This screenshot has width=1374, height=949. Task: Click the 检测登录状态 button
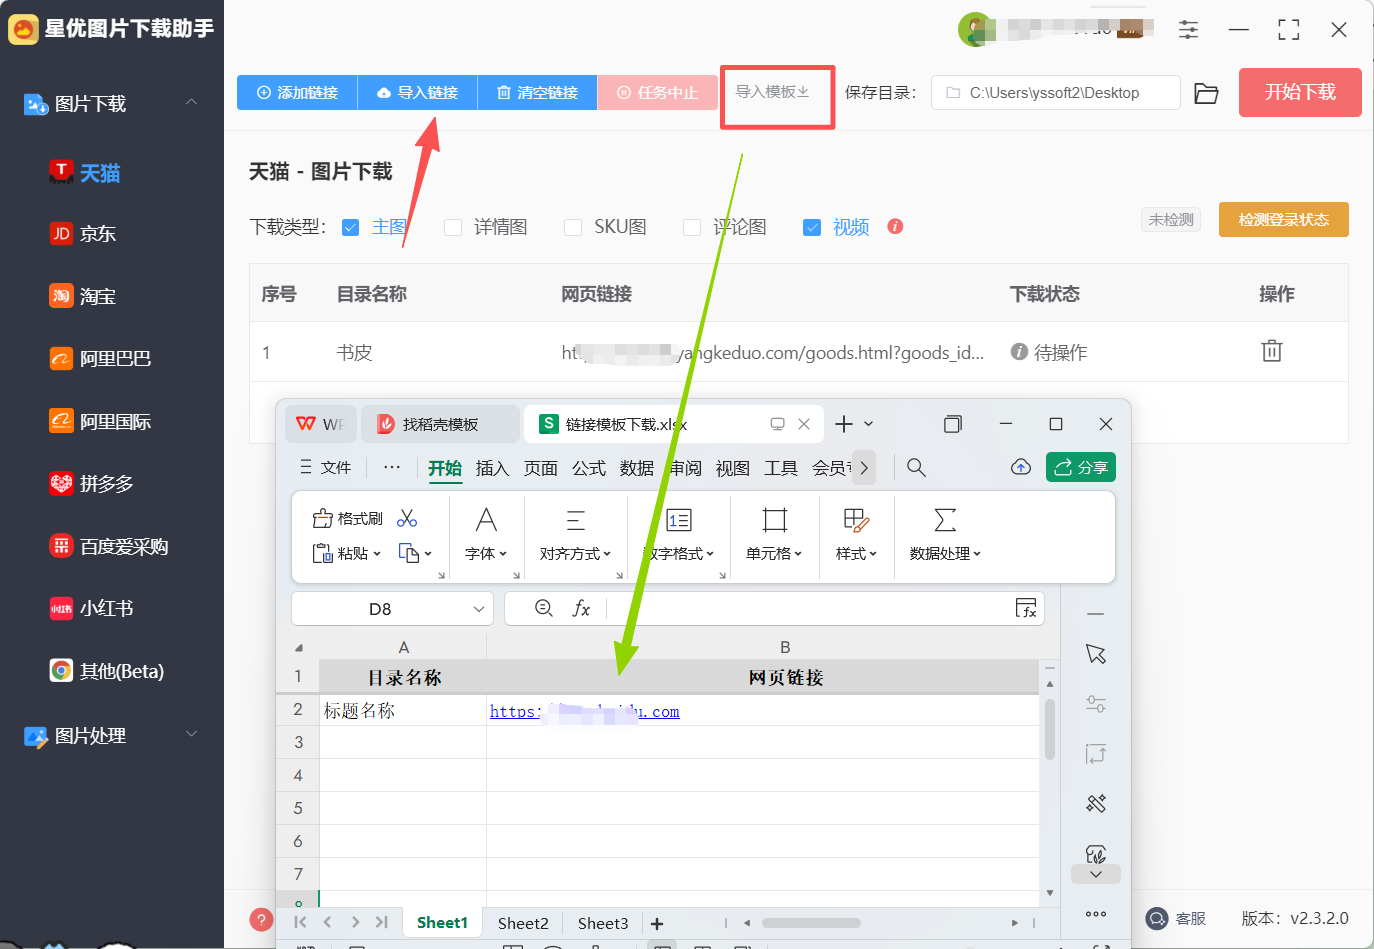1284,219
